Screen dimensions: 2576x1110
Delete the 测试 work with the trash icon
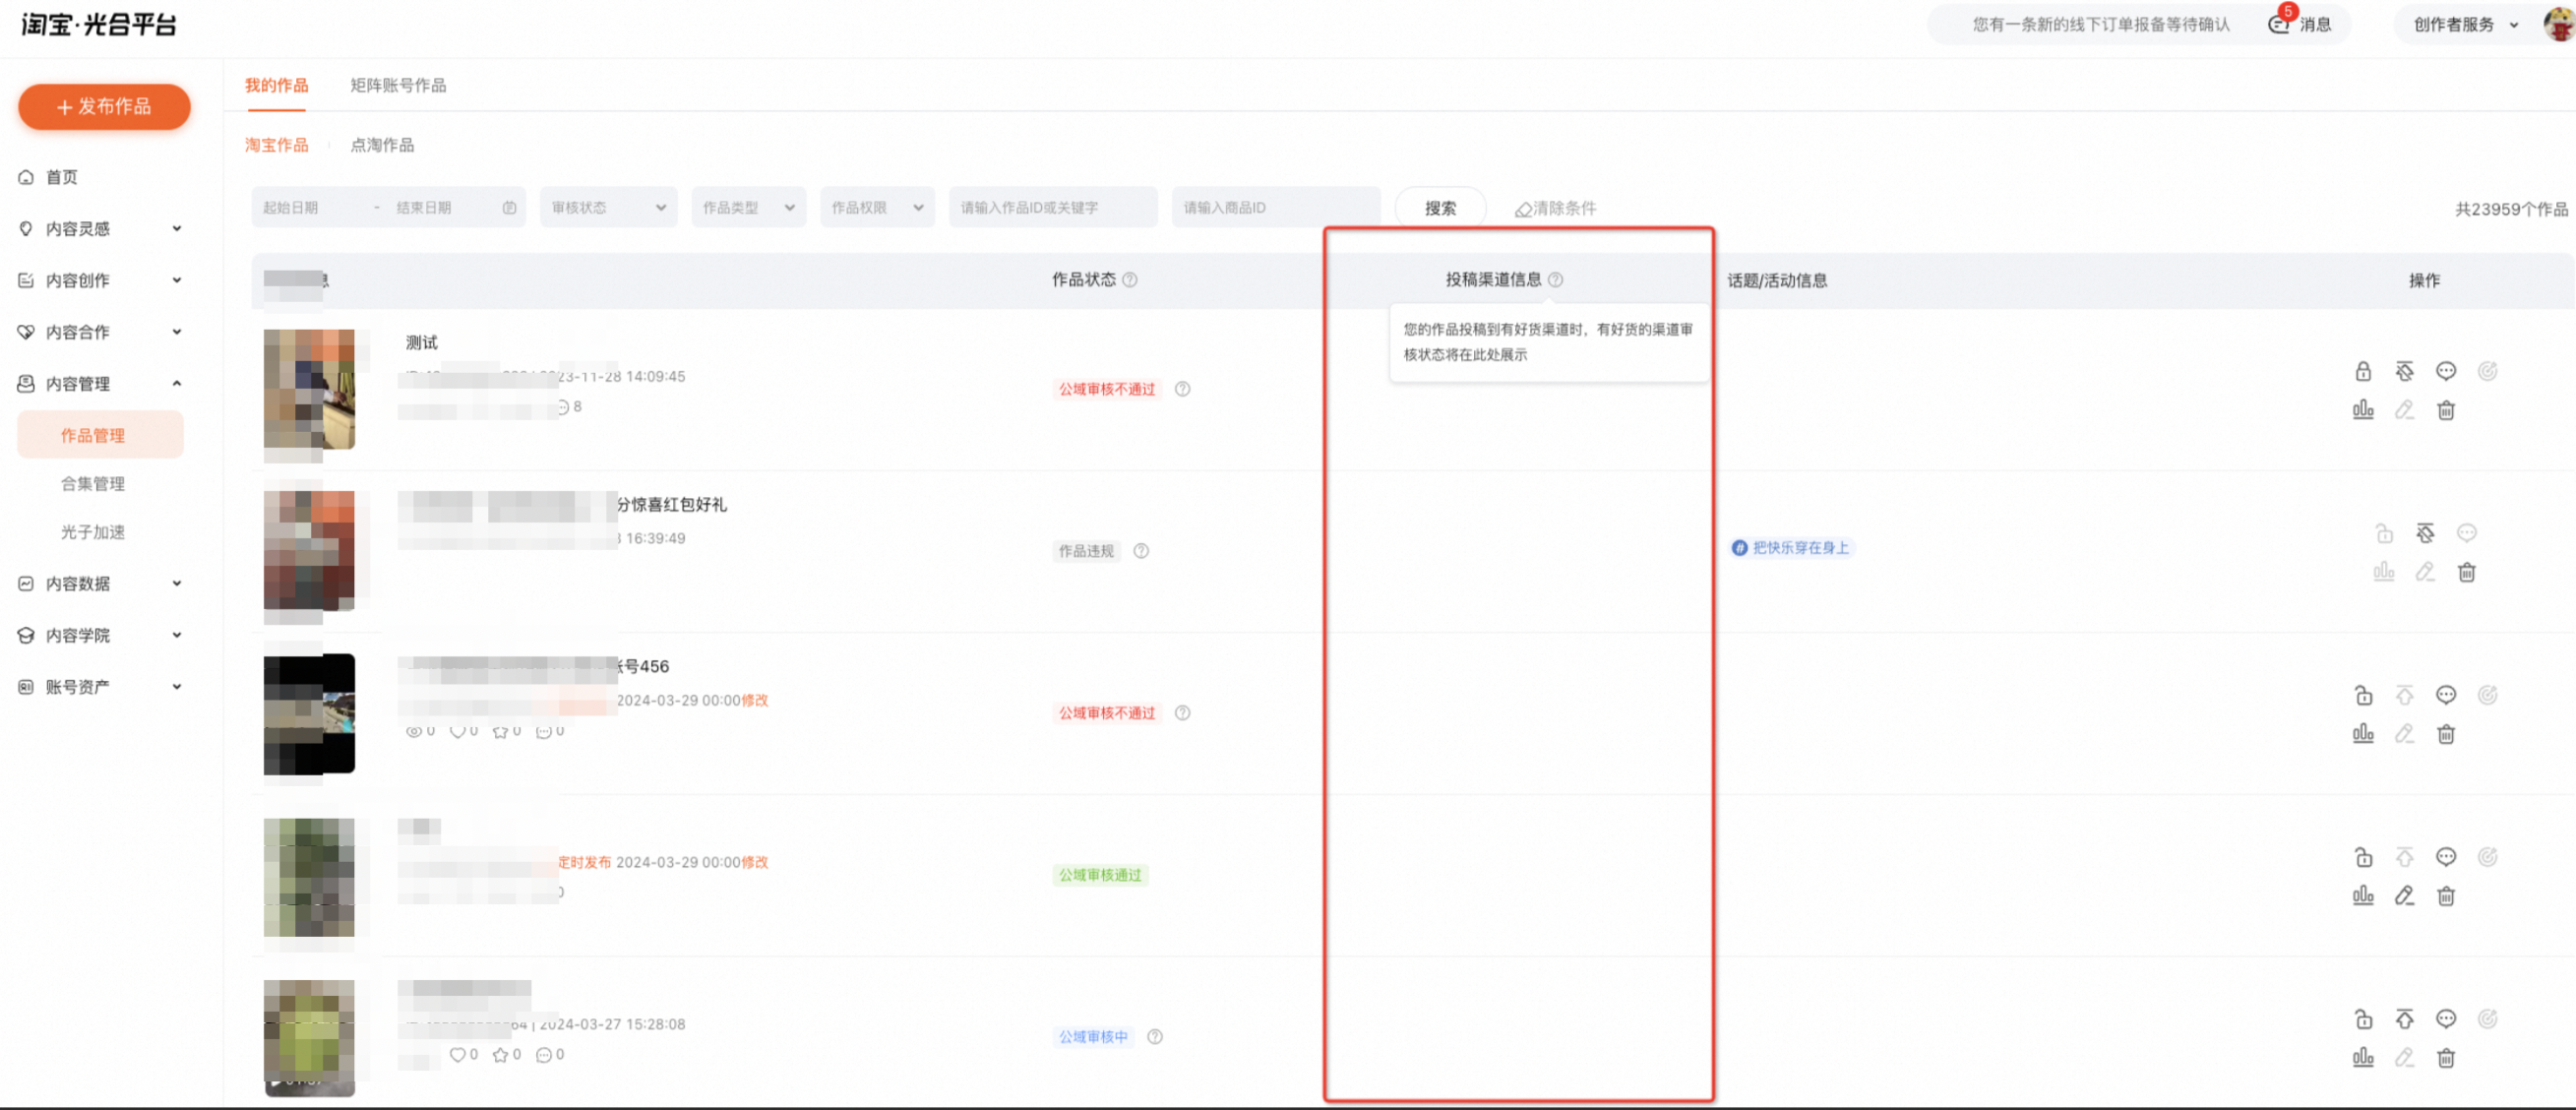pos(2446,410)
